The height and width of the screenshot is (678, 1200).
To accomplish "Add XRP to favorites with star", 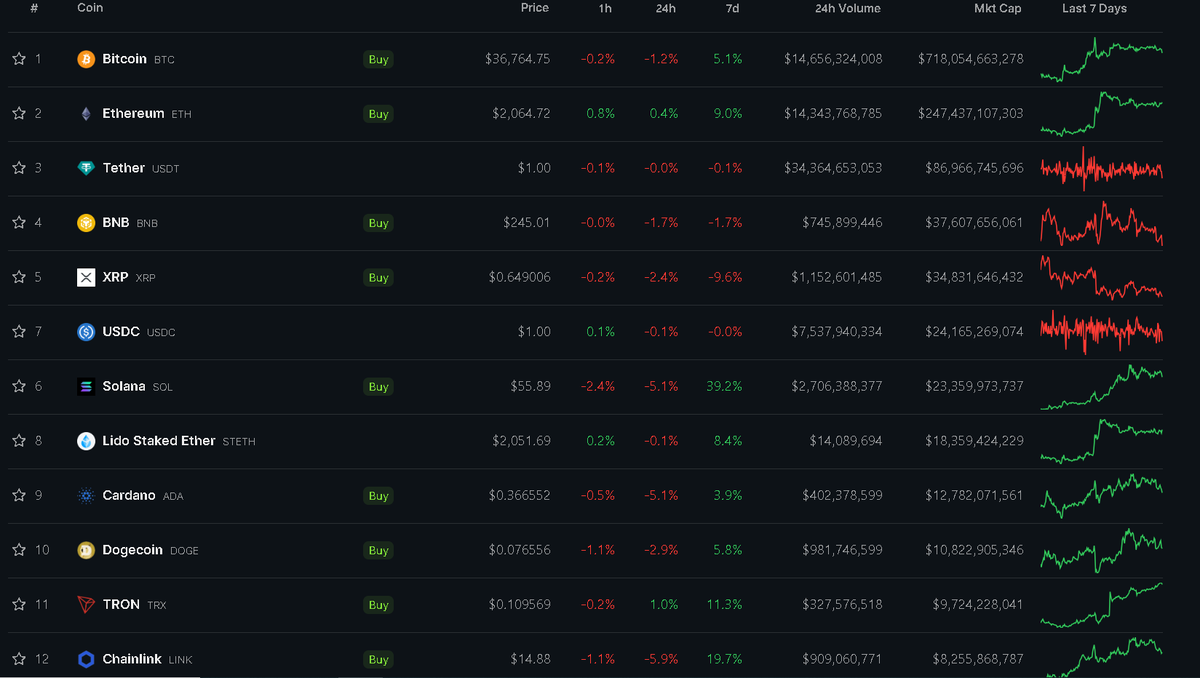I will pyautogui.click(x=18, y=277).
